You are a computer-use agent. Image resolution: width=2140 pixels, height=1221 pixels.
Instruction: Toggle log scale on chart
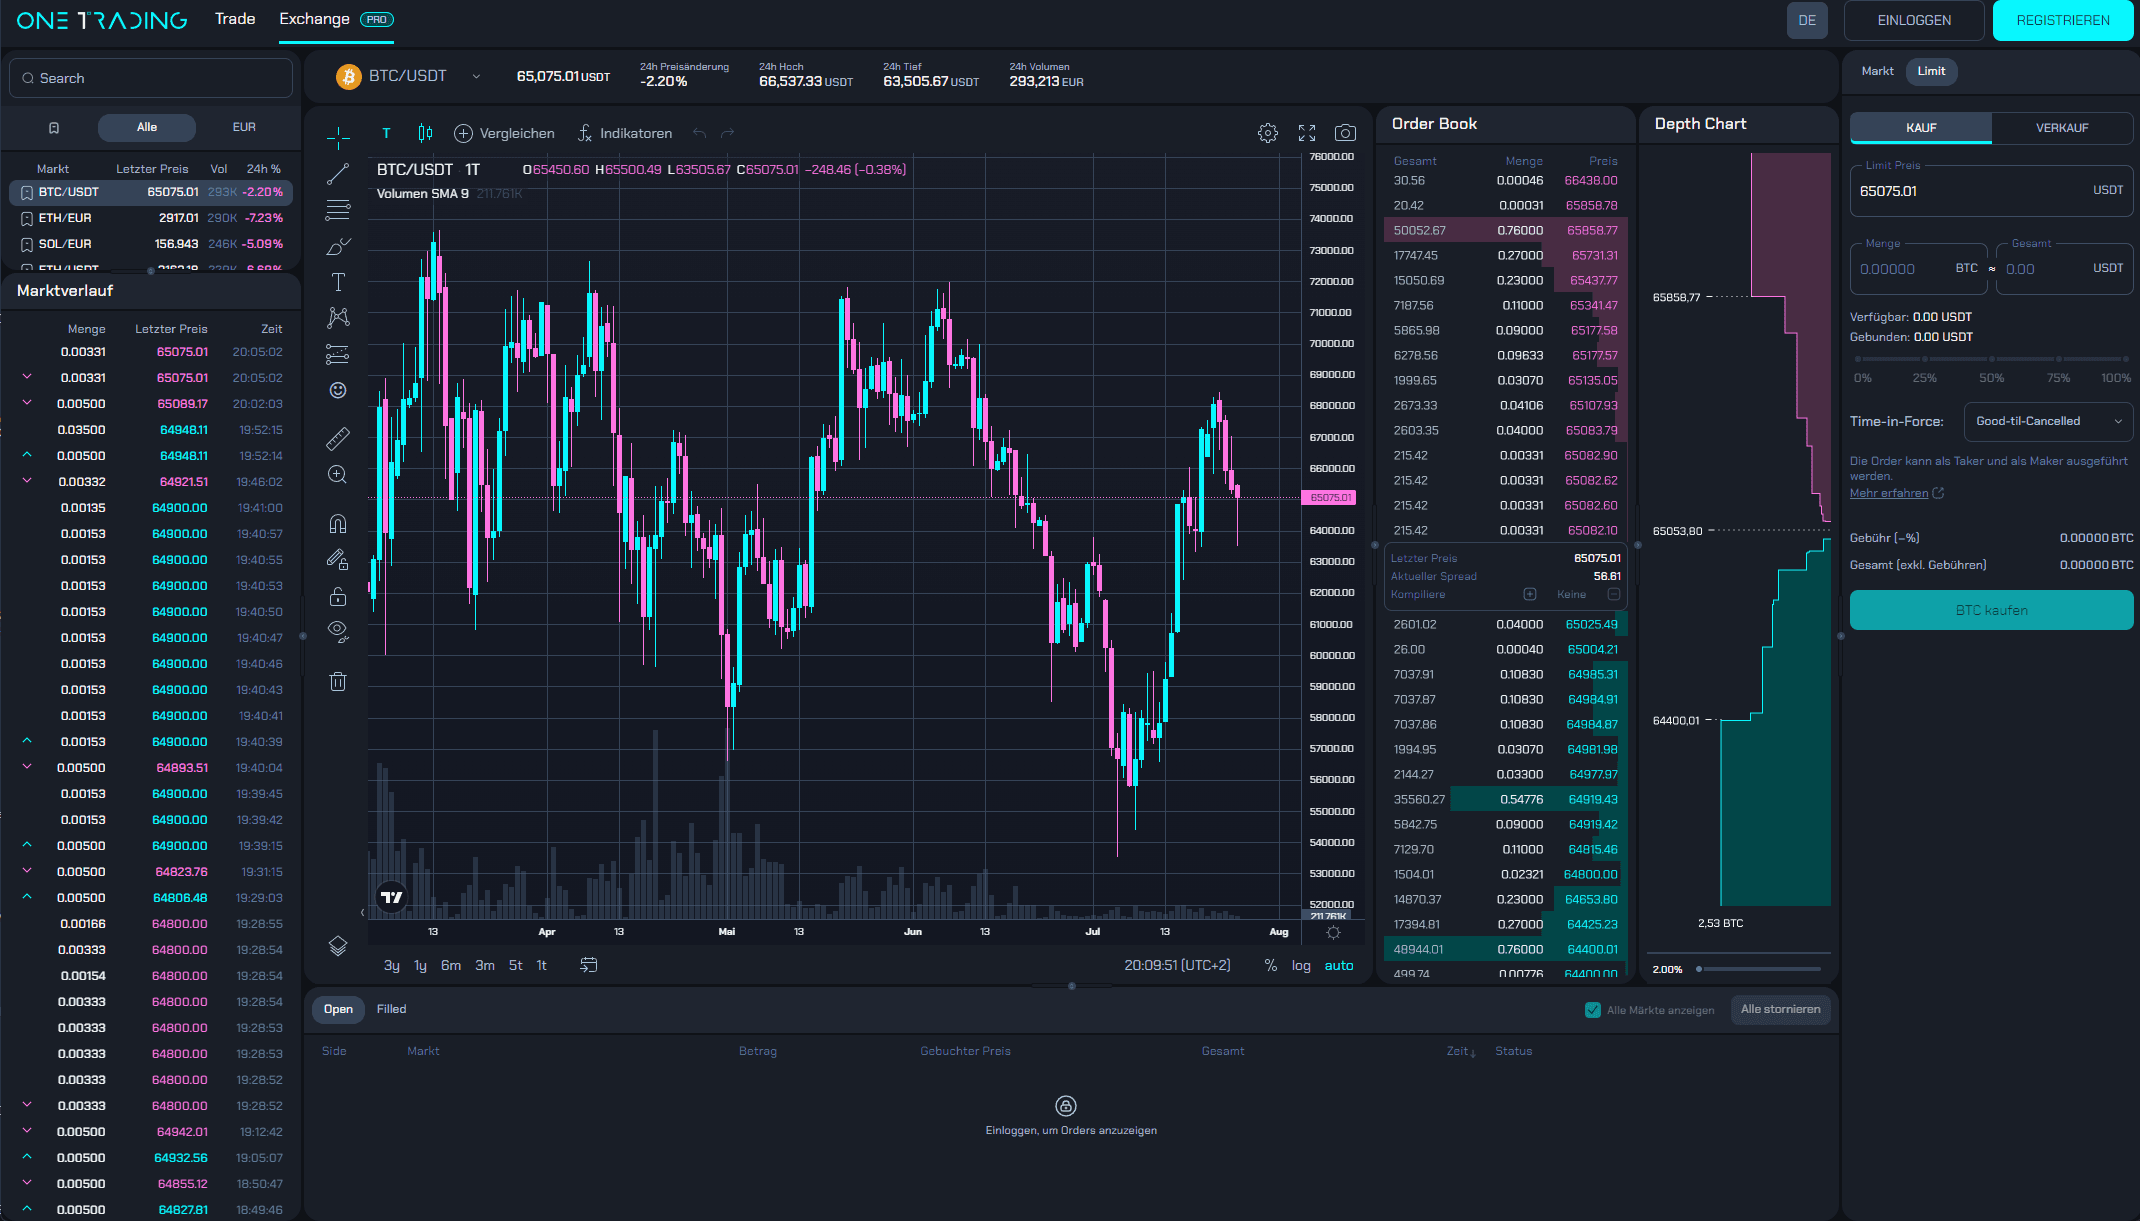point(1301,965)
